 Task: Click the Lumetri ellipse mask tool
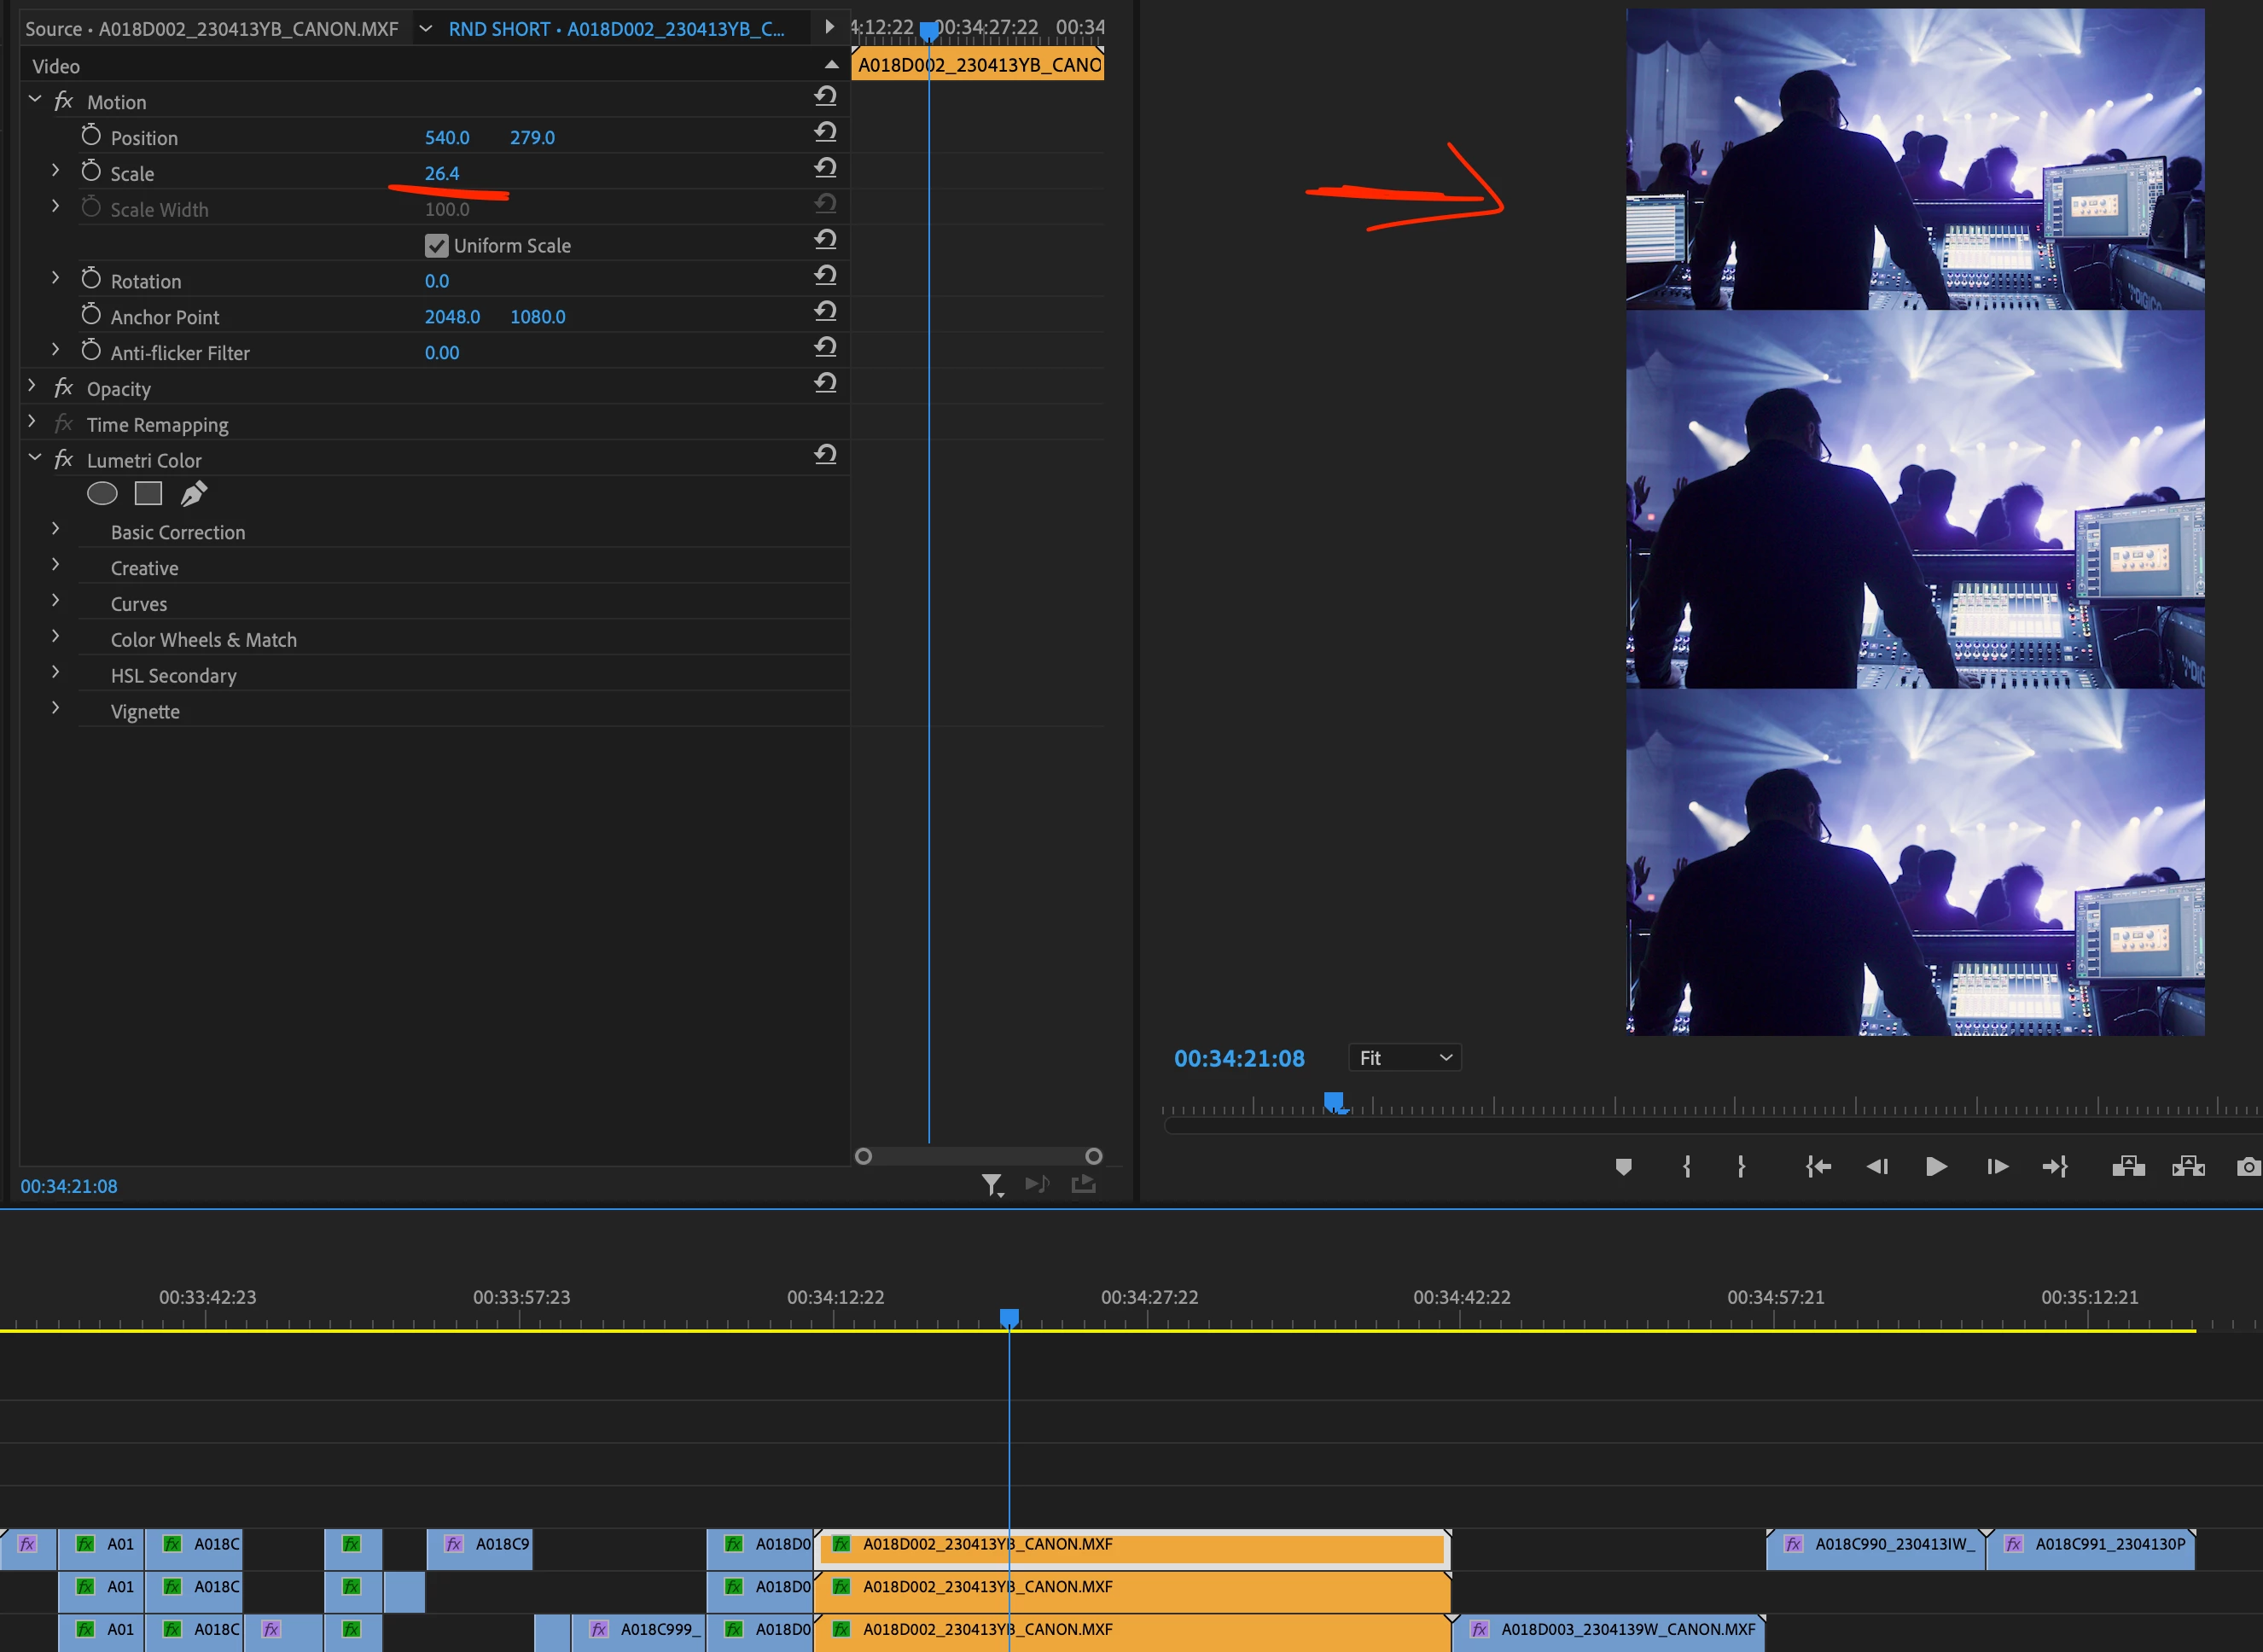tap(102, 493)
